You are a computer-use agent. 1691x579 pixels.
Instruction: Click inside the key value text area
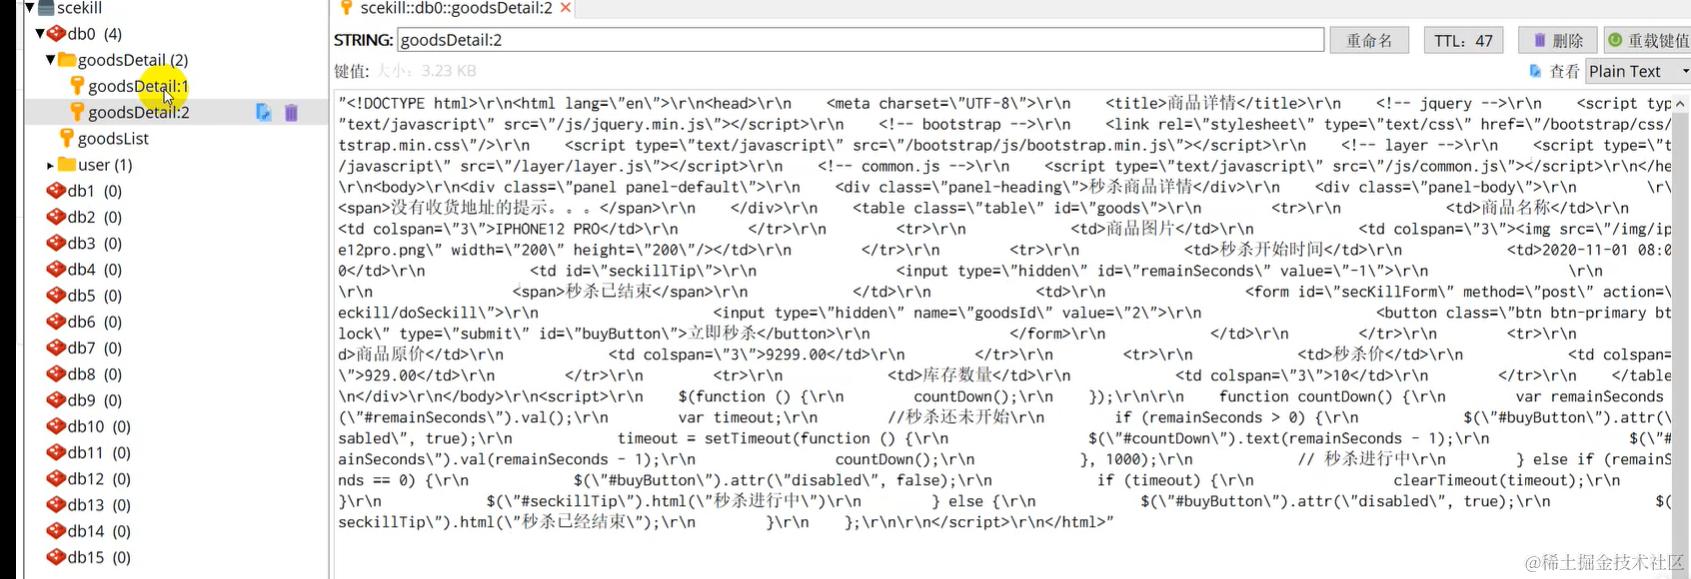pyautogui.click(x=1004, y=335)
